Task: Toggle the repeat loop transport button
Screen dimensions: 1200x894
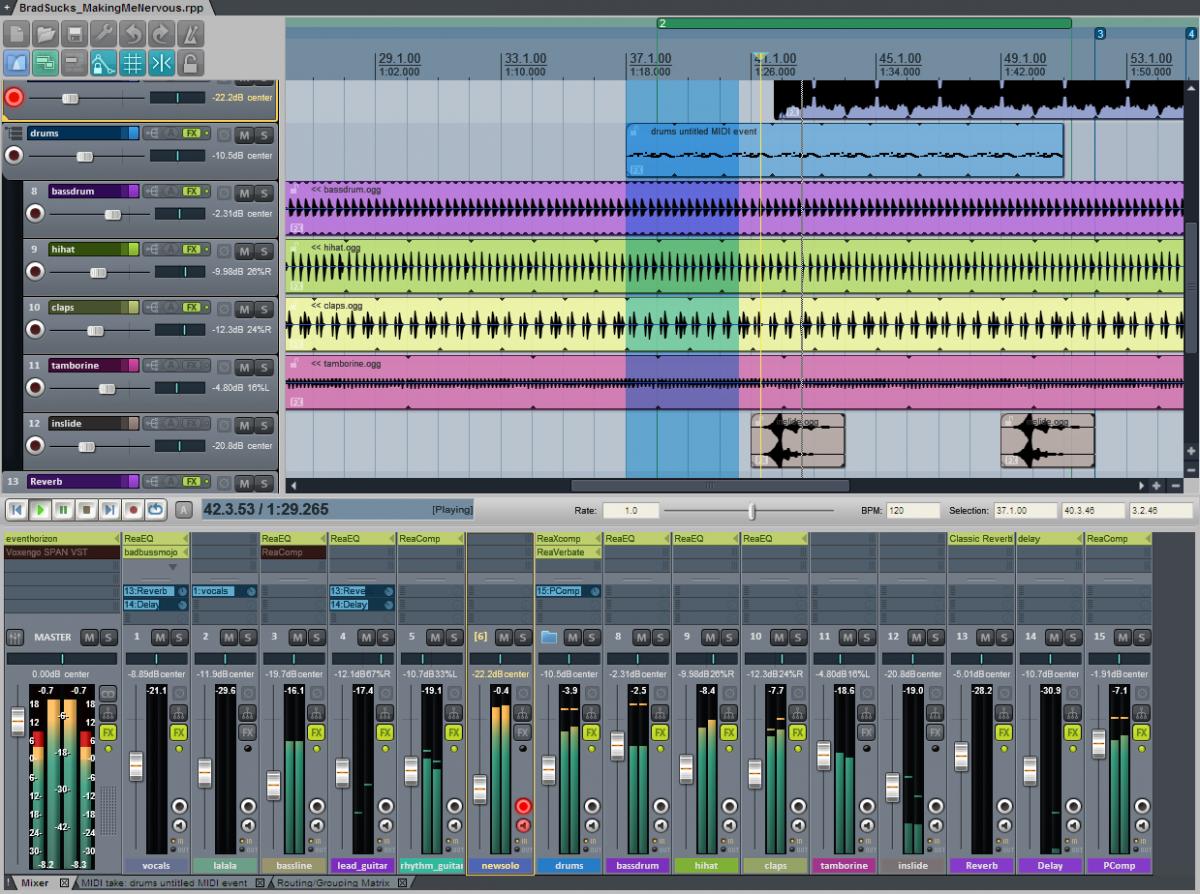Action: click(x=156, y=510)
